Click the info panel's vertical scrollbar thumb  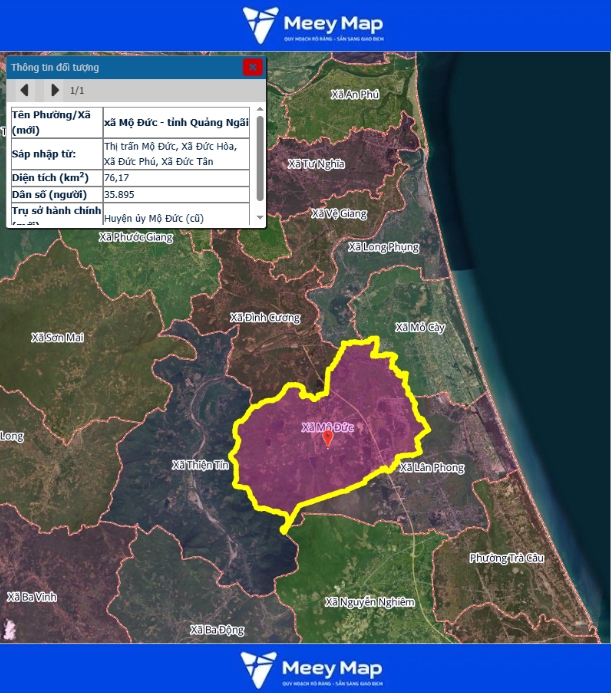260,157
